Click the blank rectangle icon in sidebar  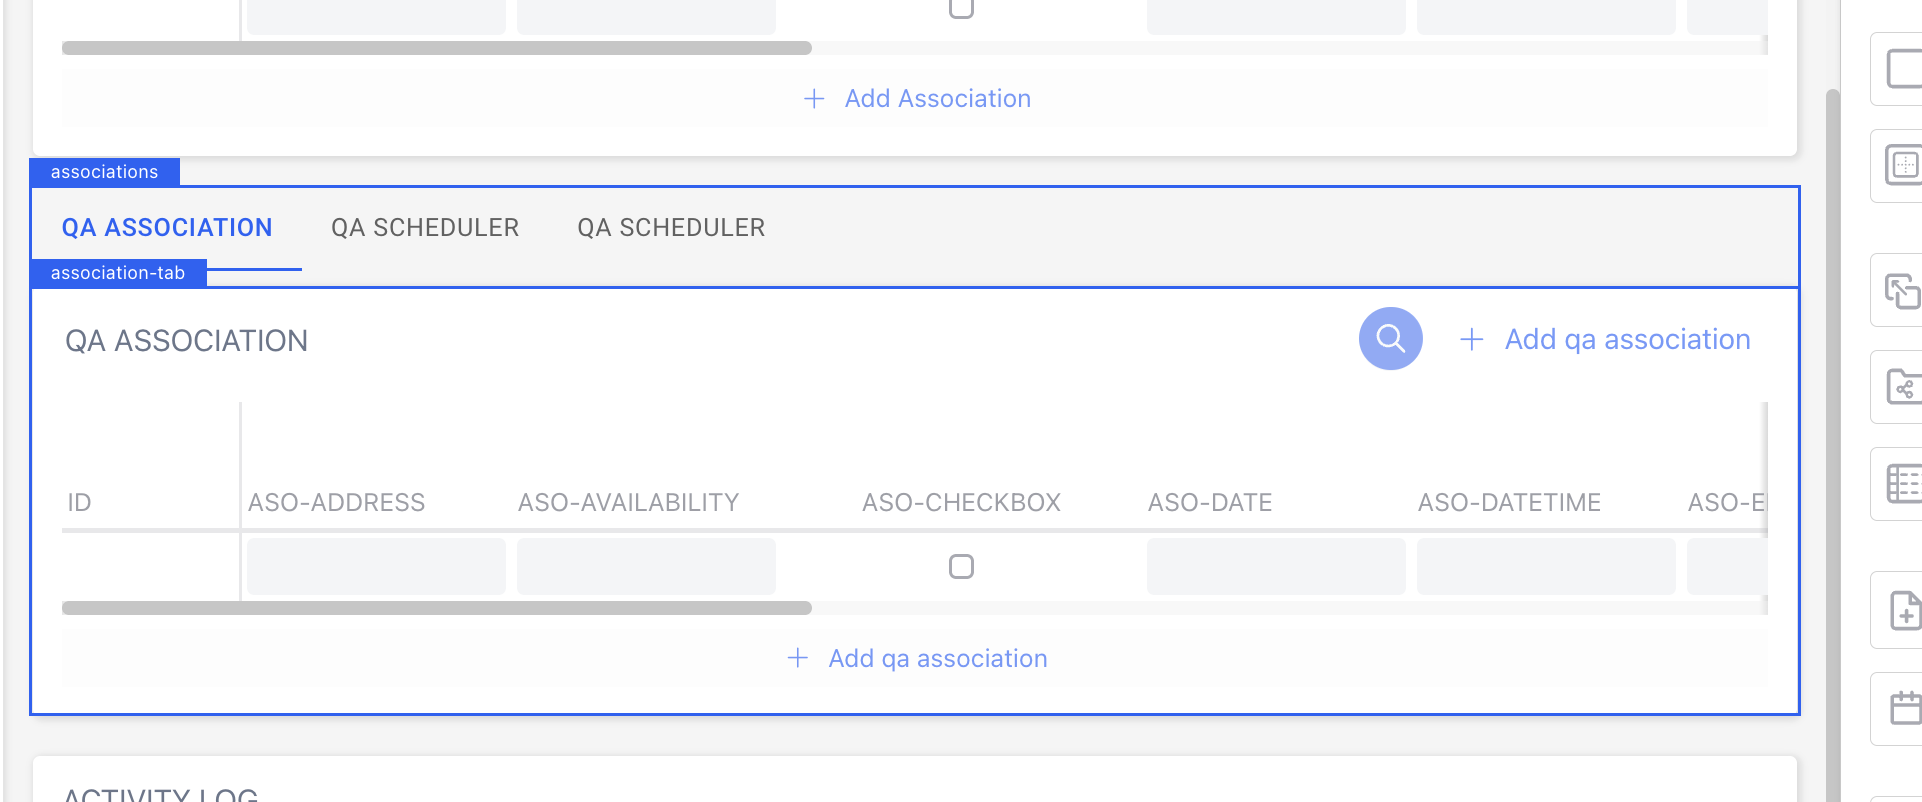(1903, 70)
